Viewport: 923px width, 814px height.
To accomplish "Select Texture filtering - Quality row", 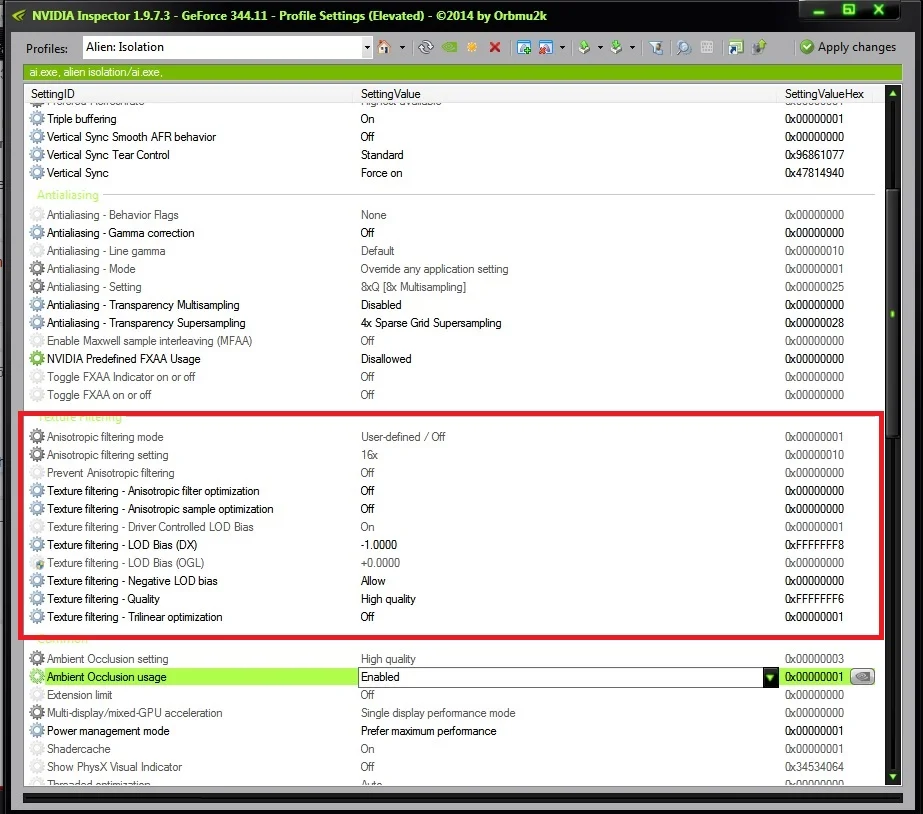I will pyautogui.click(x=454, y=599).
